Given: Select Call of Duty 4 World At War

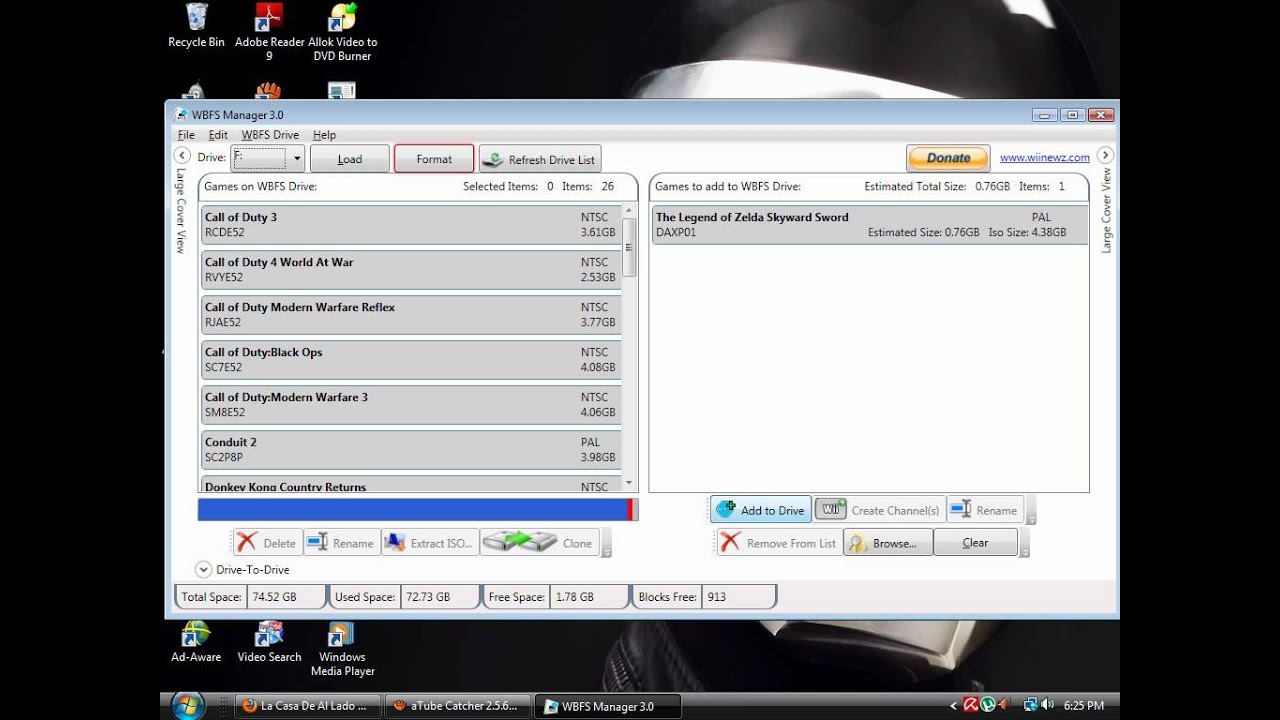Looking at the screenshot, I should tap(410, 270).
